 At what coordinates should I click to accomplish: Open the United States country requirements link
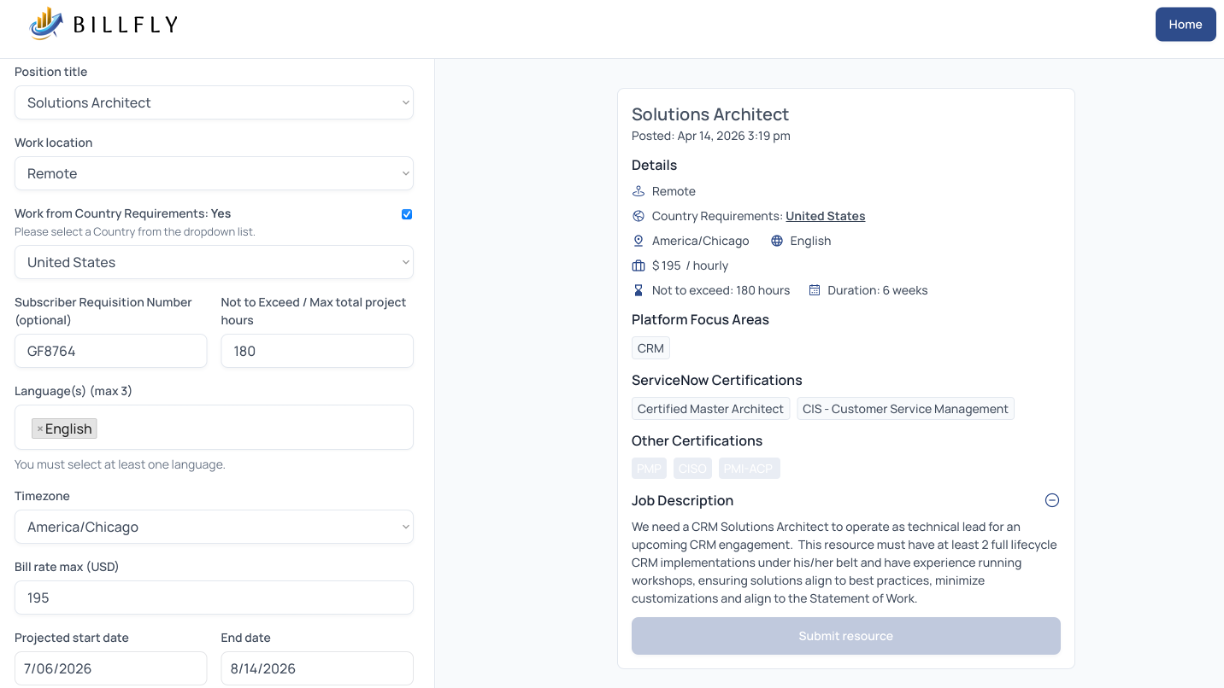825,216
